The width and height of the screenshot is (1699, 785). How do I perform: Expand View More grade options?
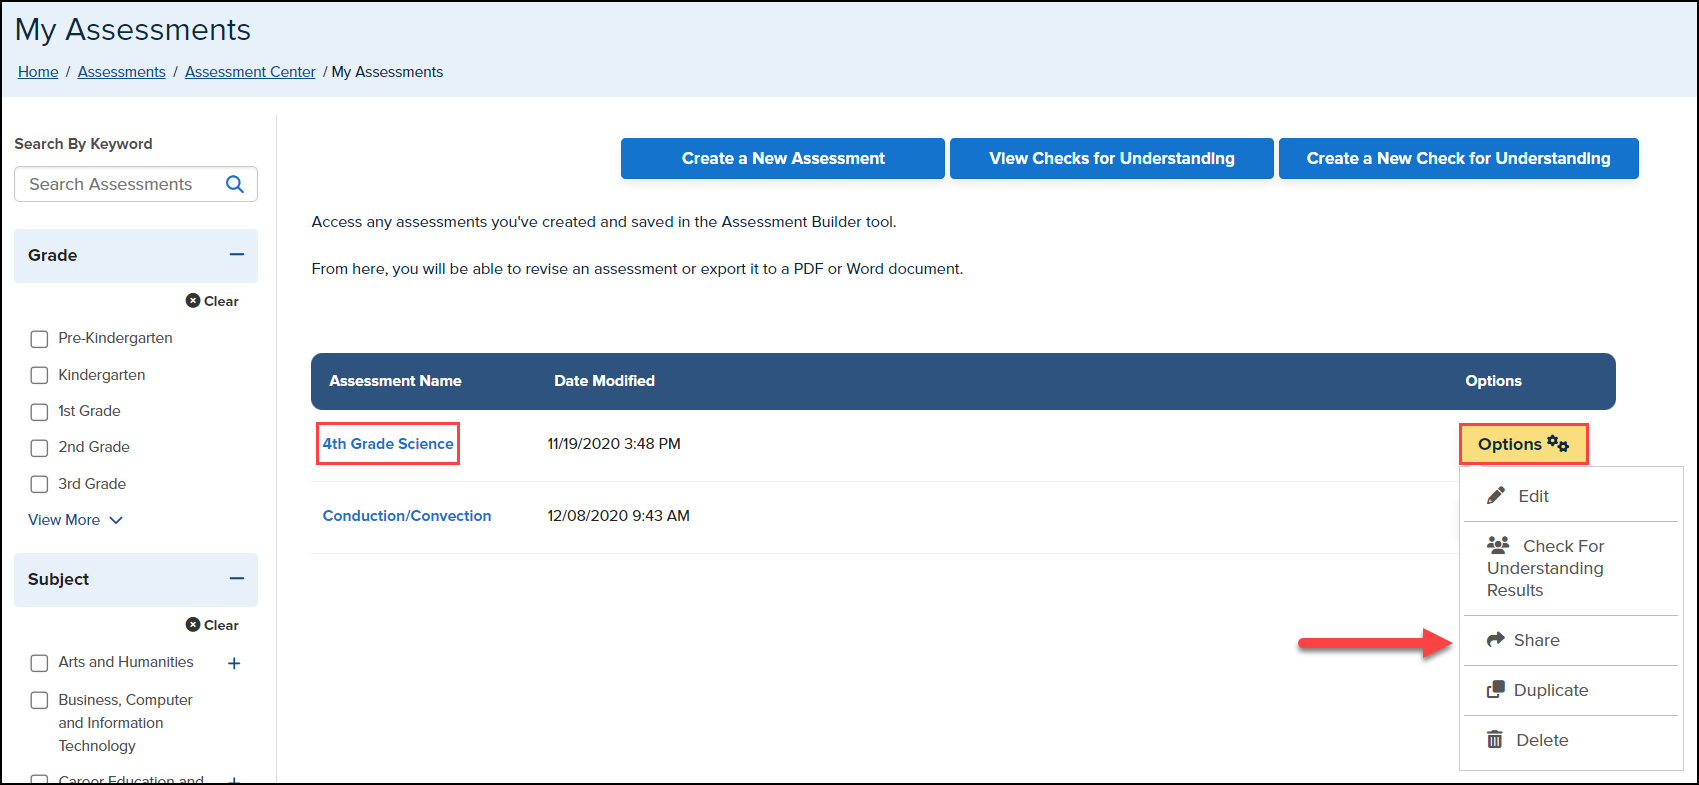click(x=75, y=520)
